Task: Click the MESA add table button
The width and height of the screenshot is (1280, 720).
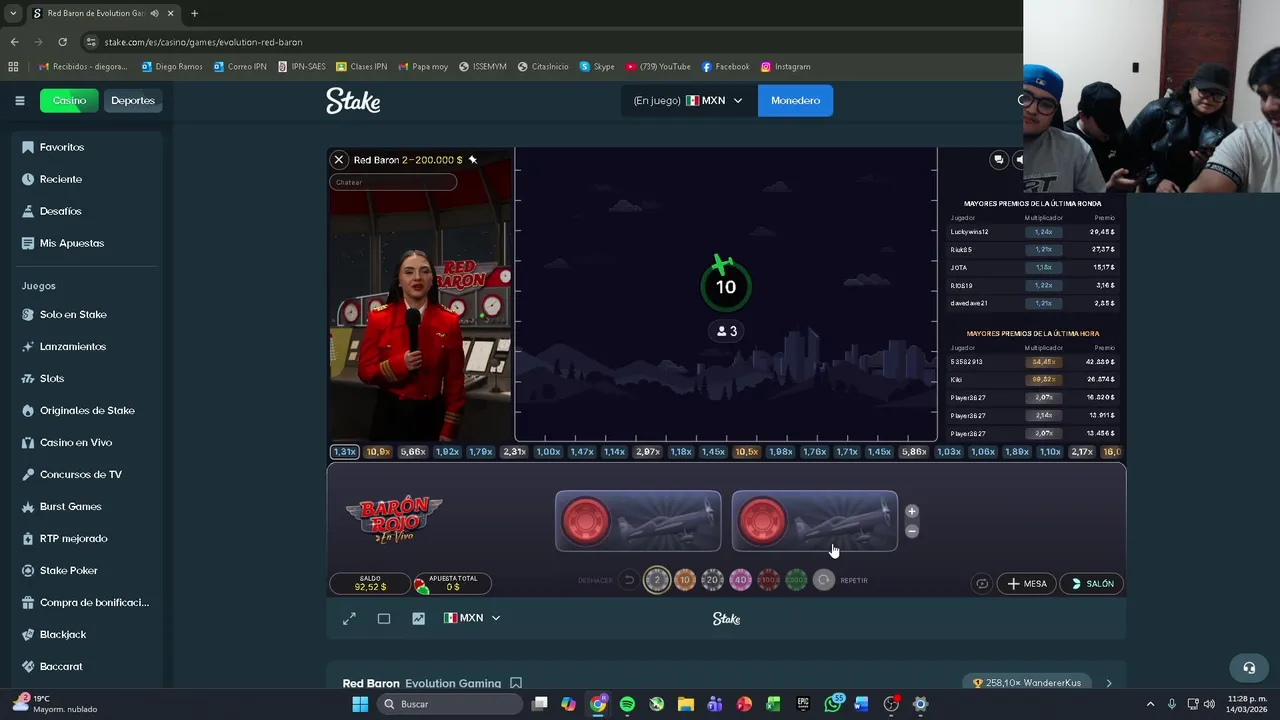Action: (x=1027, y=584)
